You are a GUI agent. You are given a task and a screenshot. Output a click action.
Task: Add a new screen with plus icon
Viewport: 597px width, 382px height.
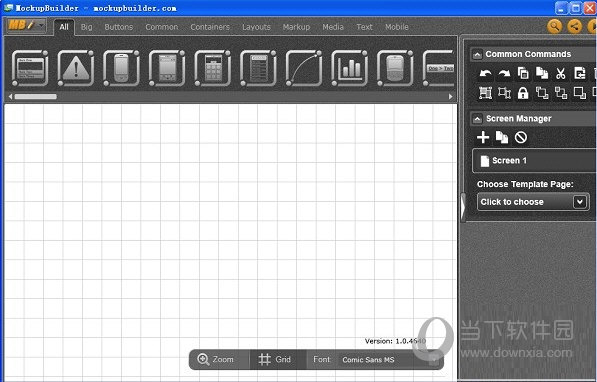[483, 137]
